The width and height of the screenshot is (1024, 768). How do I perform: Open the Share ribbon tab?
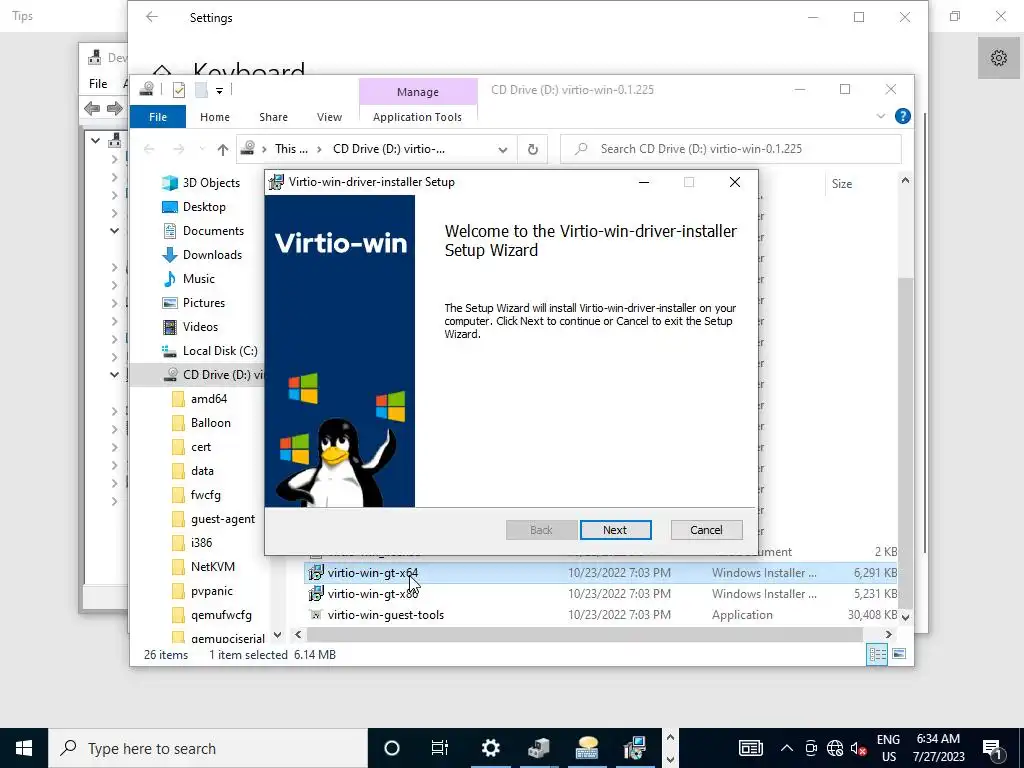click(273, 117)
